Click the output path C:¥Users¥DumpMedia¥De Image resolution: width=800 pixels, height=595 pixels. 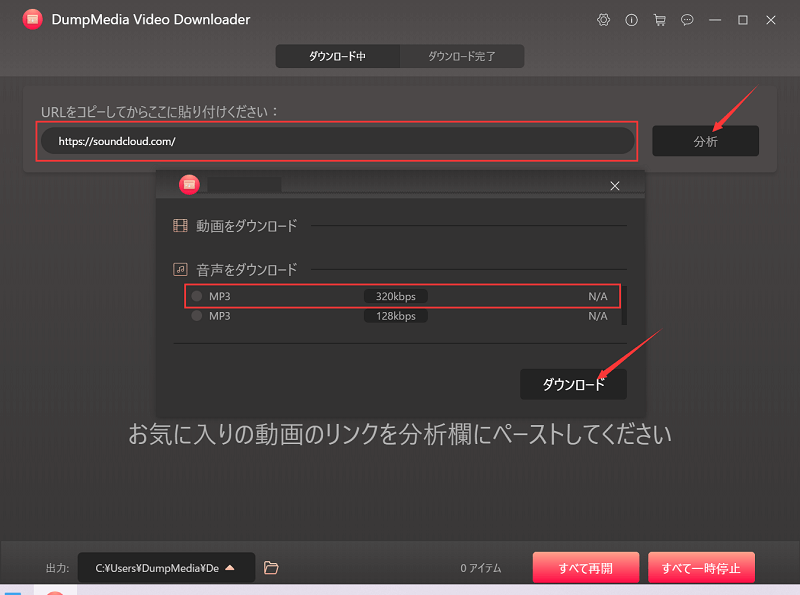click(157, 568)
